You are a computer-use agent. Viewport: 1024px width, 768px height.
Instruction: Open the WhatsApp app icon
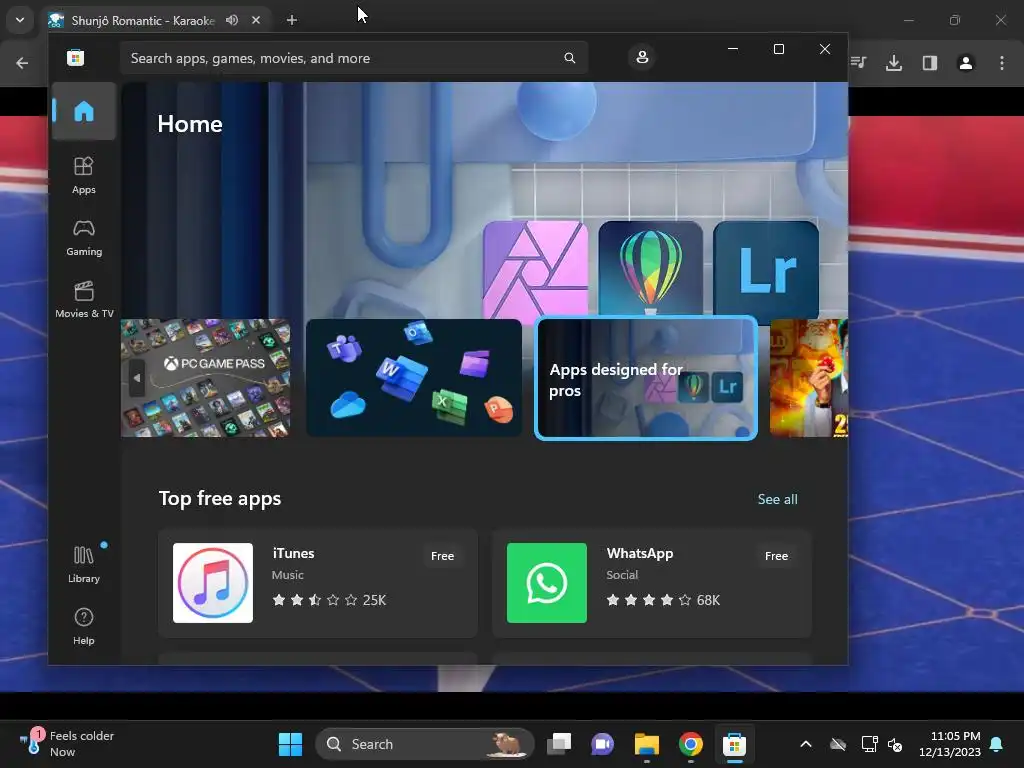(x=547, y=583)
